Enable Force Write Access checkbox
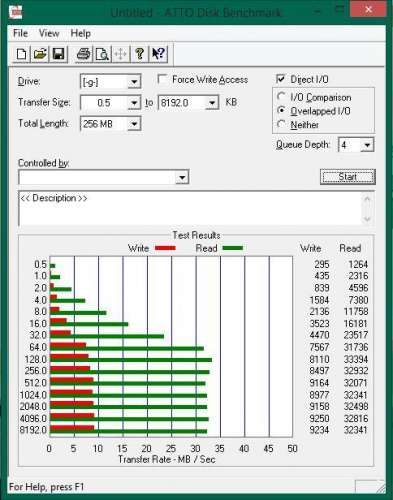This screenshot has width=393, height=500. coord(162,79)
